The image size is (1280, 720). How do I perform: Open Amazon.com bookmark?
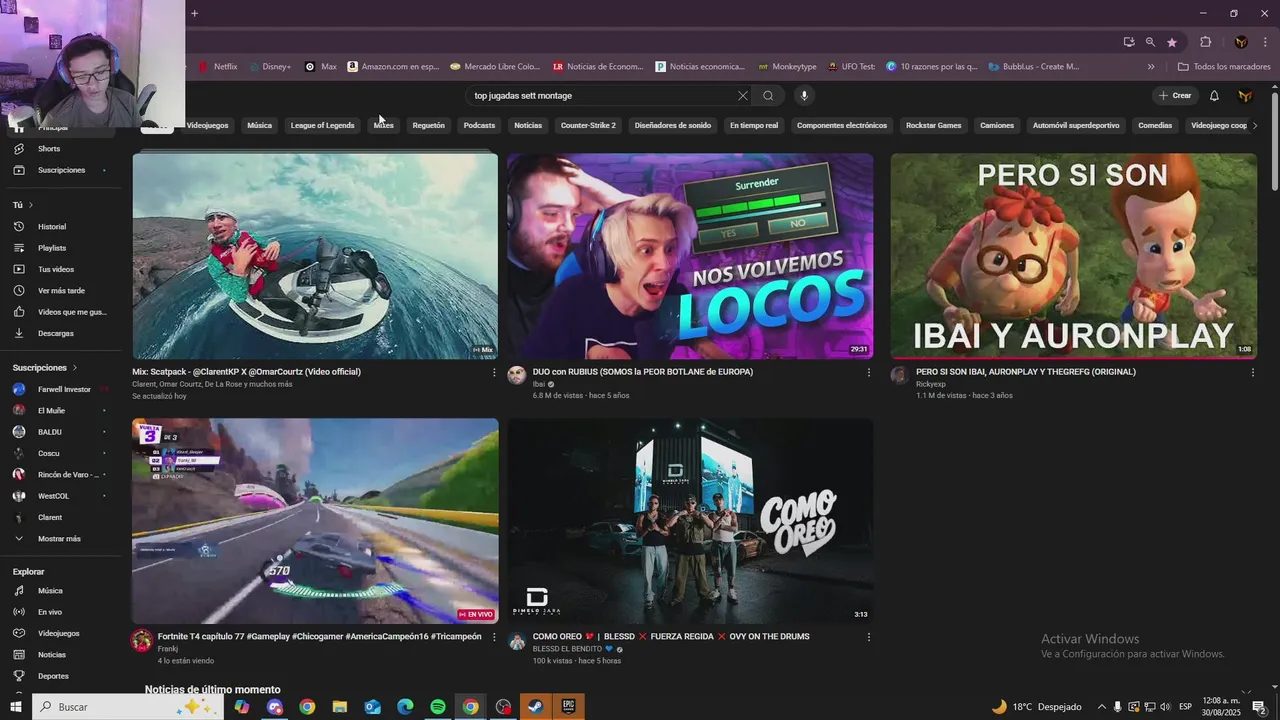[x=393, y=67]
